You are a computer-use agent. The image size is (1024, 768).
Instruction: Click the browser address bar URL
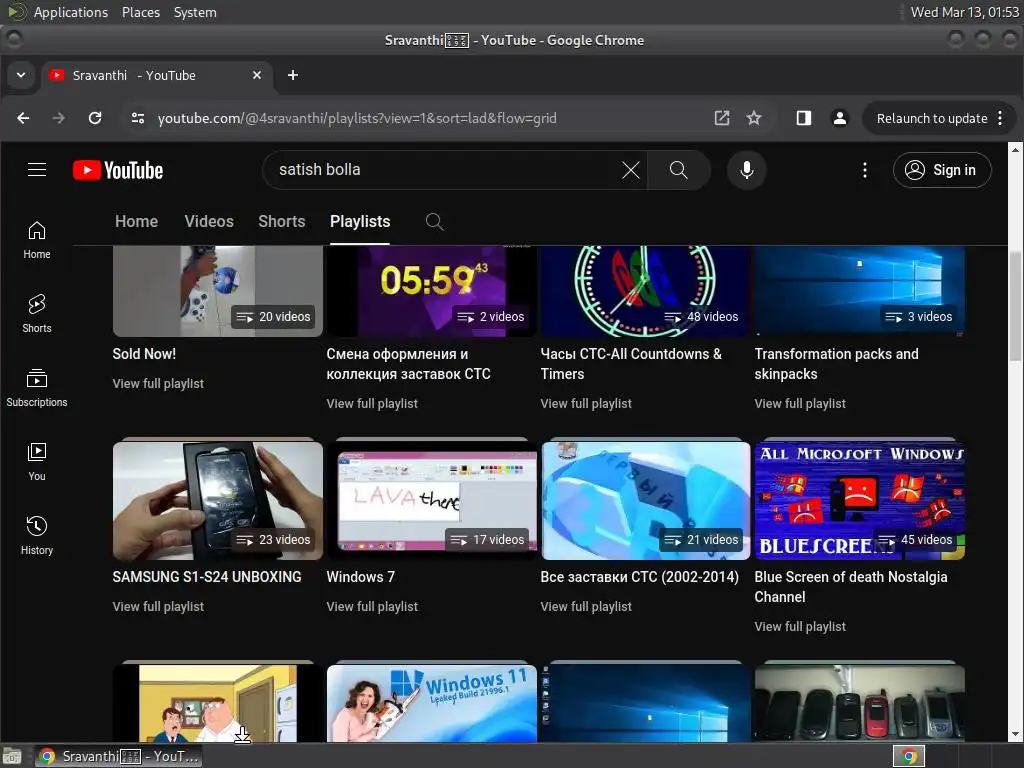tap(357, 118)
